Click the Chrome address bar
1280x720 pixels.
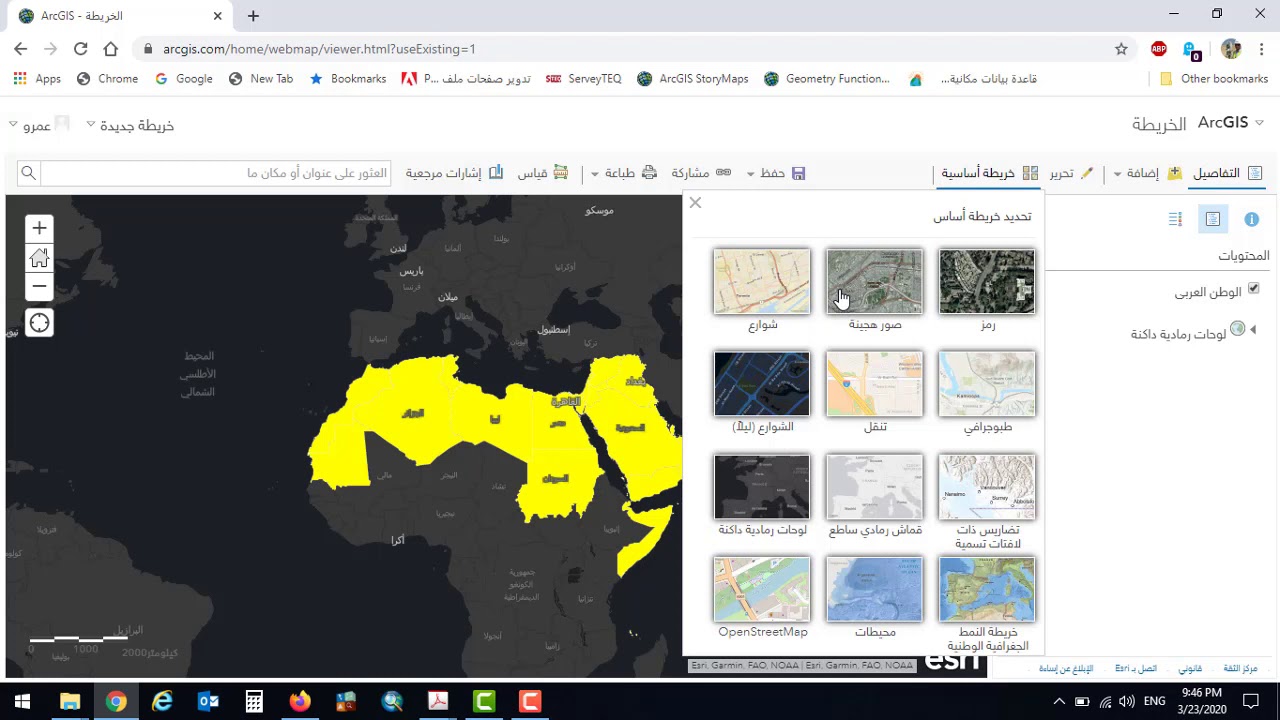pos(620,49)
